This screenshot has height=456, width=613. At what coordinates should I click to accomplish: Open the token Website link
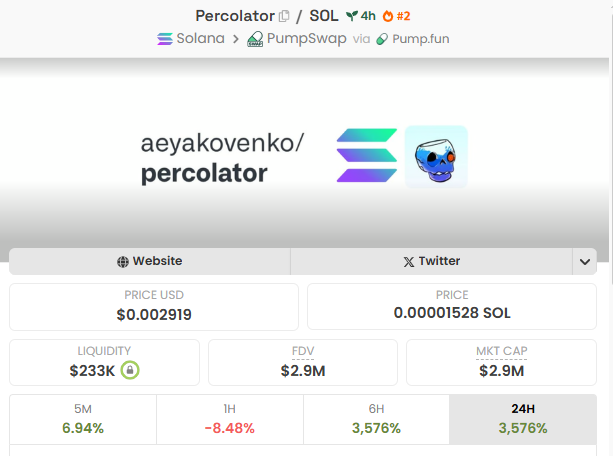coord(150,261)
